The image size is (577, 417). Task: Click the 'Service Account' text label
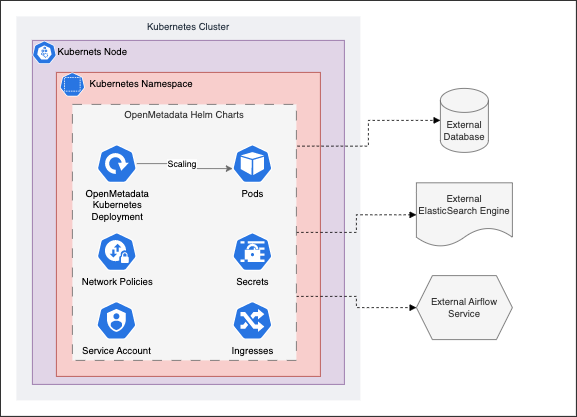117,351
